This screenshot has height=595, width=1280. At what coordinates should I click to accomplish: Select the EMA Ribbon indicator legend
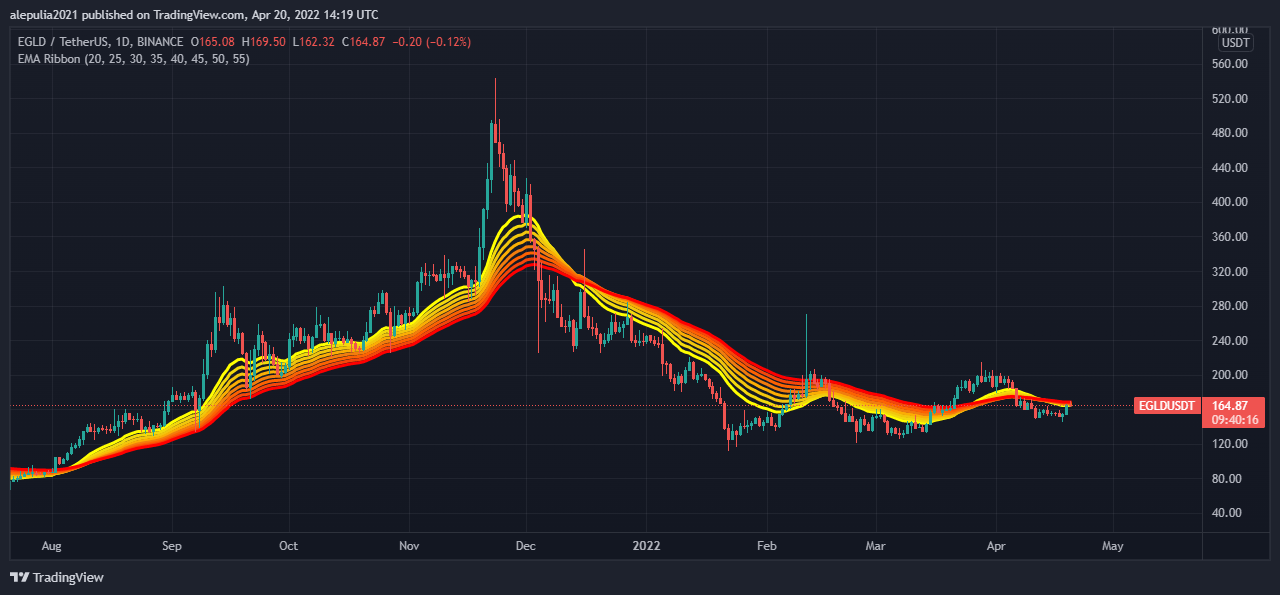coord(134,59)
